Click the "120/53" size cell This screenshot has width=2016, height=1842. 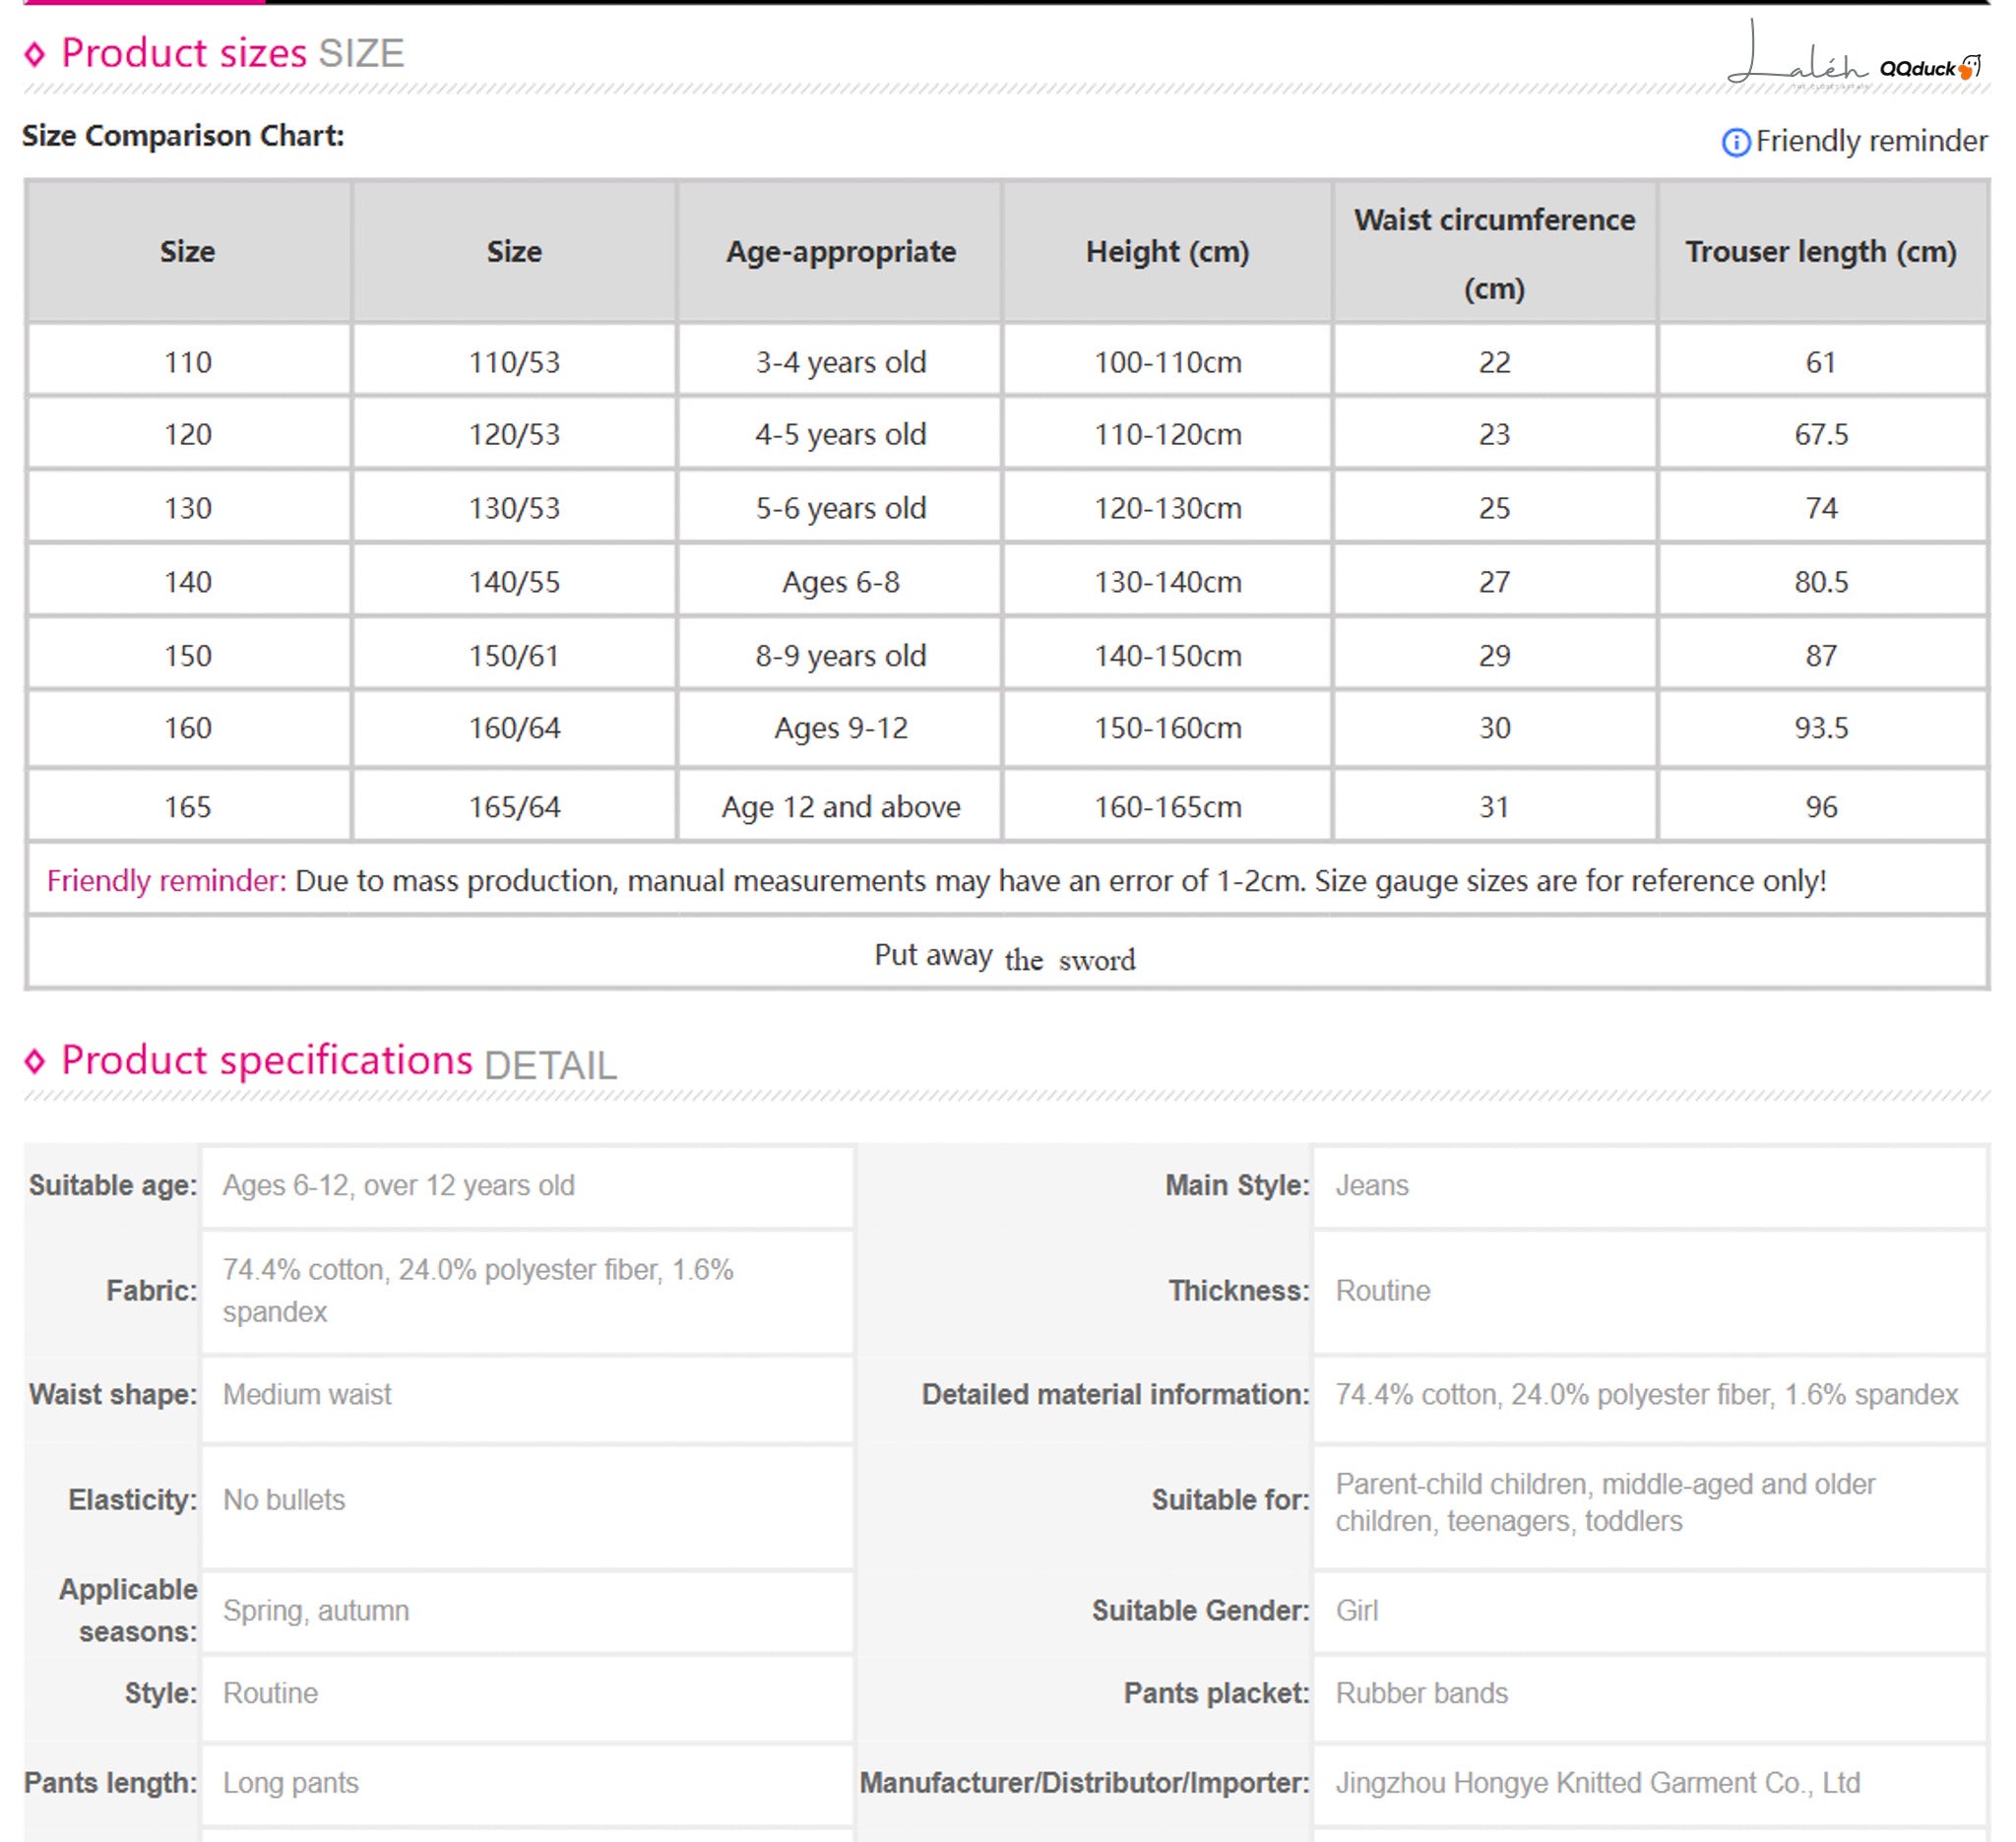[514, 434]
